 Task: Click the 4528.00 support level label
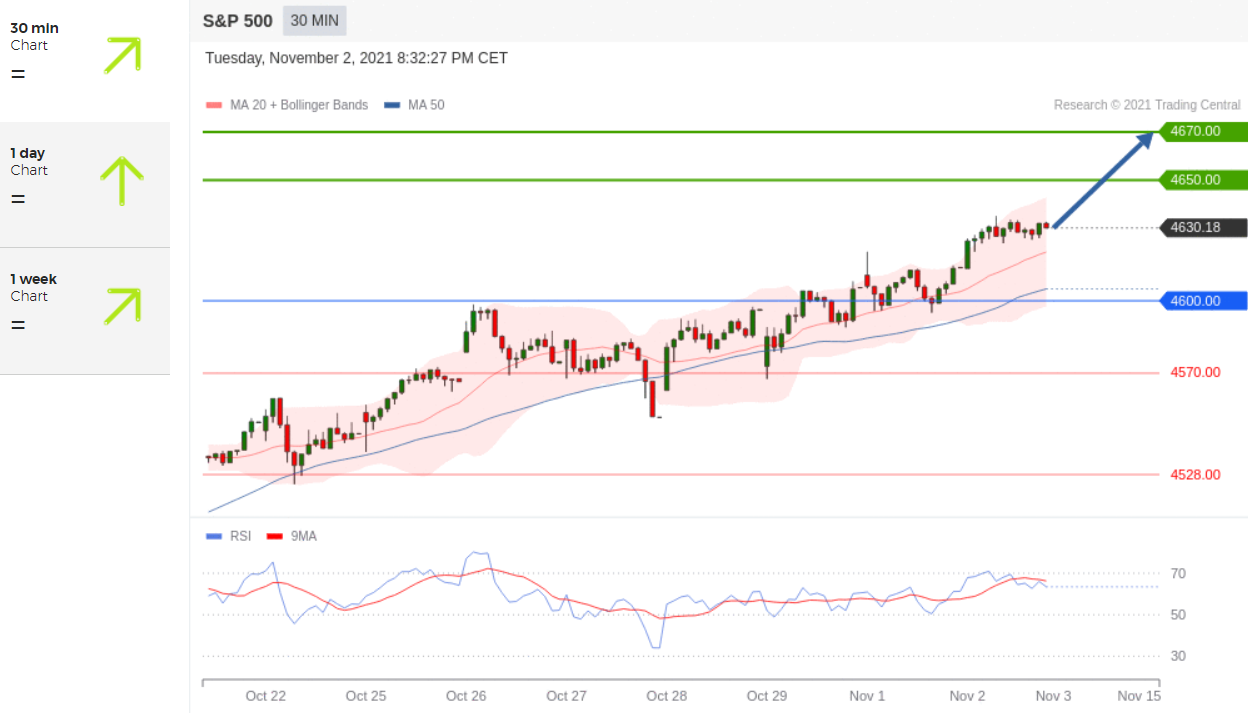click(1195, 474)
